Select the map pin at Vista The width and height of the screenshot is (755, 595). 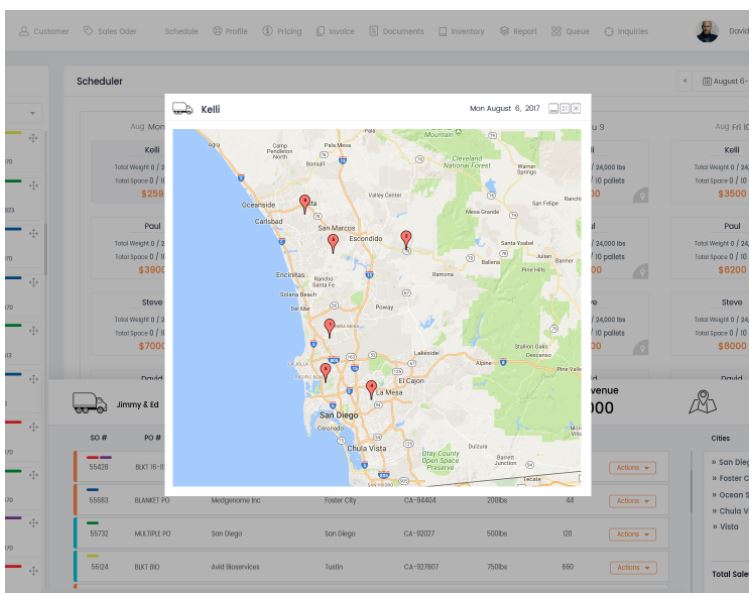tap(304, 204)
